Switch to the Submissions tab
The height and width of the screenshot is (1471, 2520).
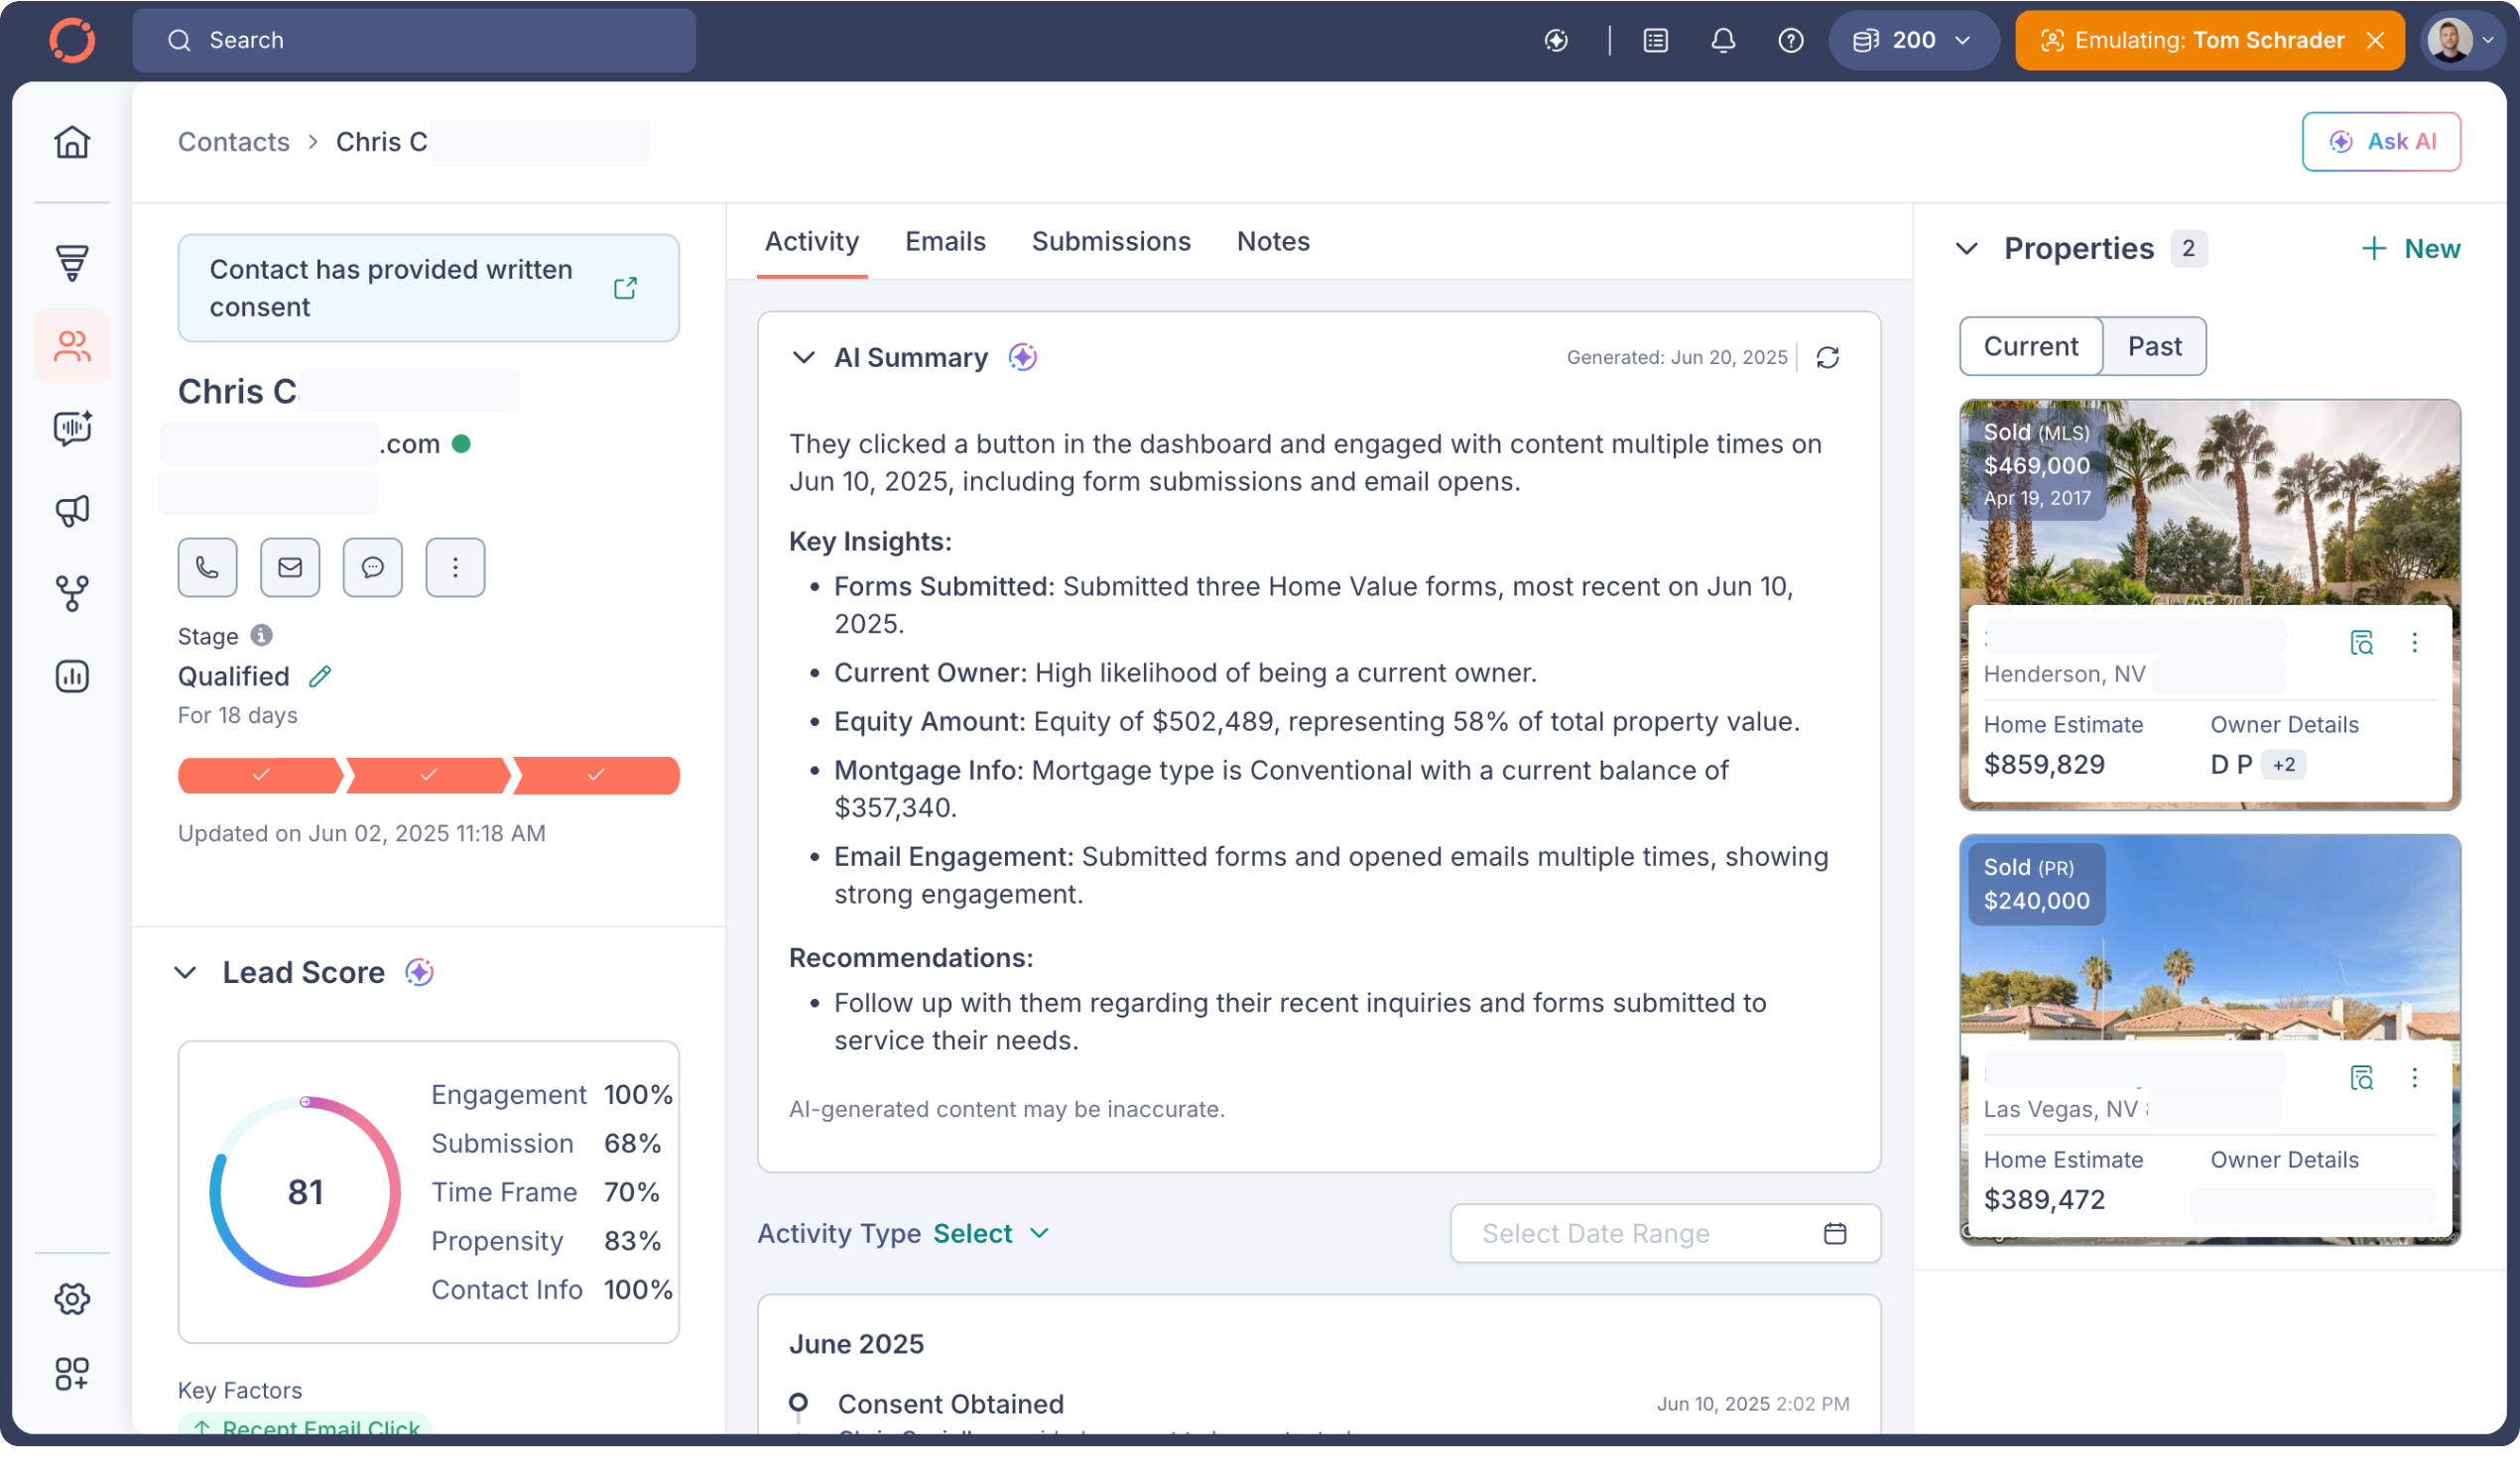(x=1111, y=242)
